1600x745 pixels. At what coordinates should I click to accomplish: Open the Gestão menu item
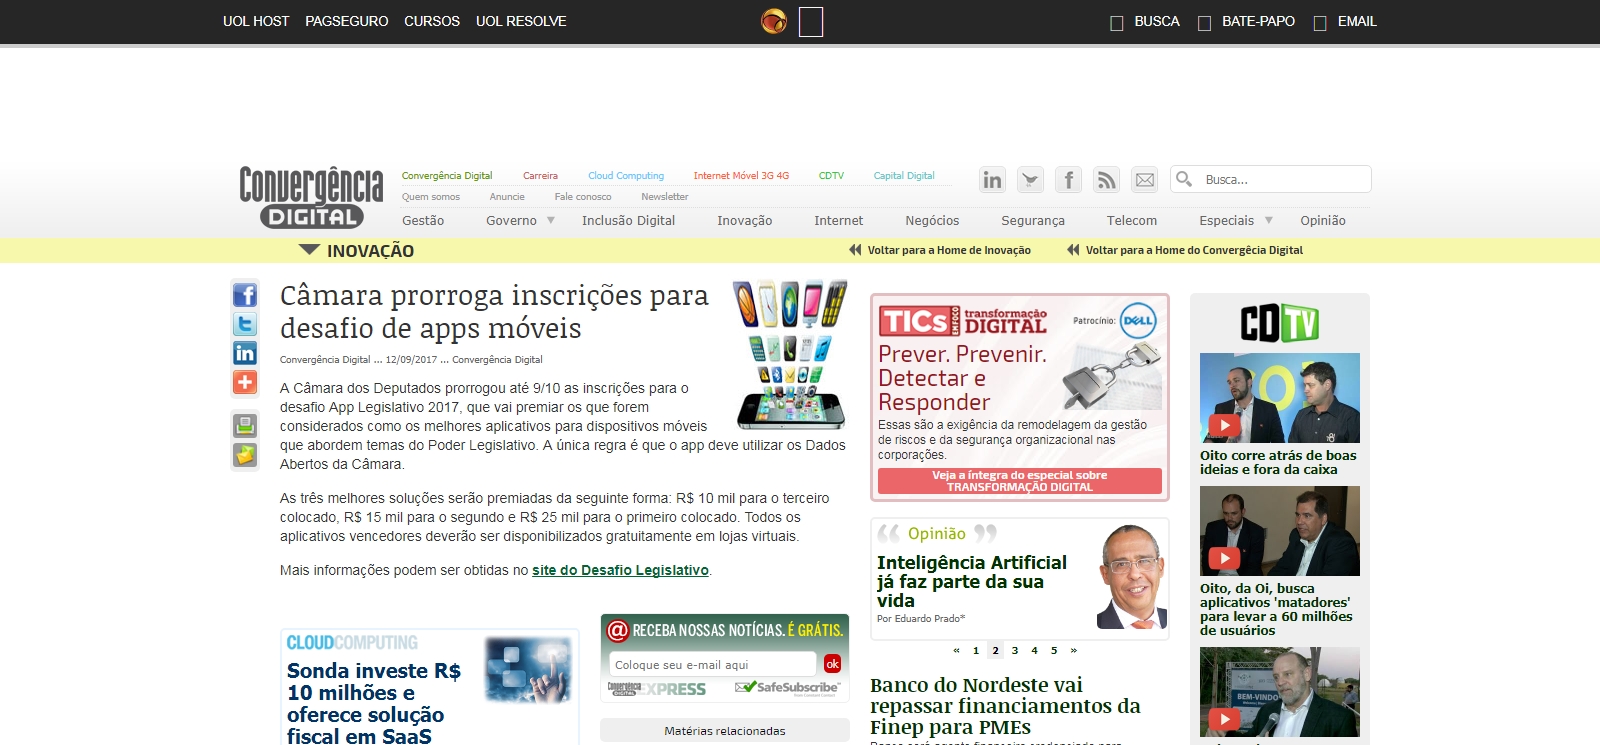pyautogui.click(x=423, y=220)
